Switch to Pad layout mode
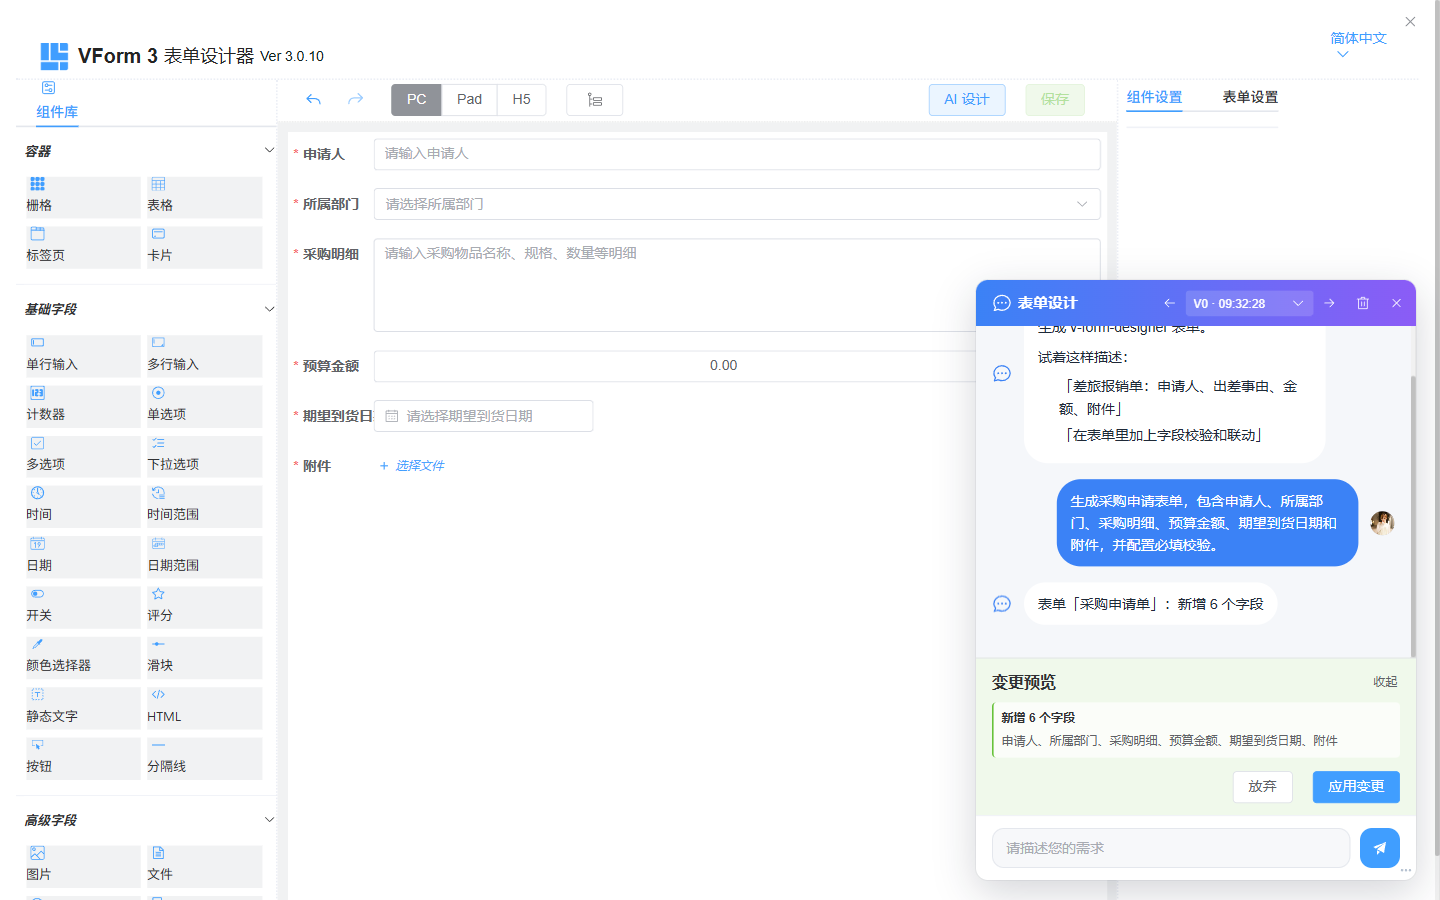This screenshot has height=900, width=1440. point(469,100)
